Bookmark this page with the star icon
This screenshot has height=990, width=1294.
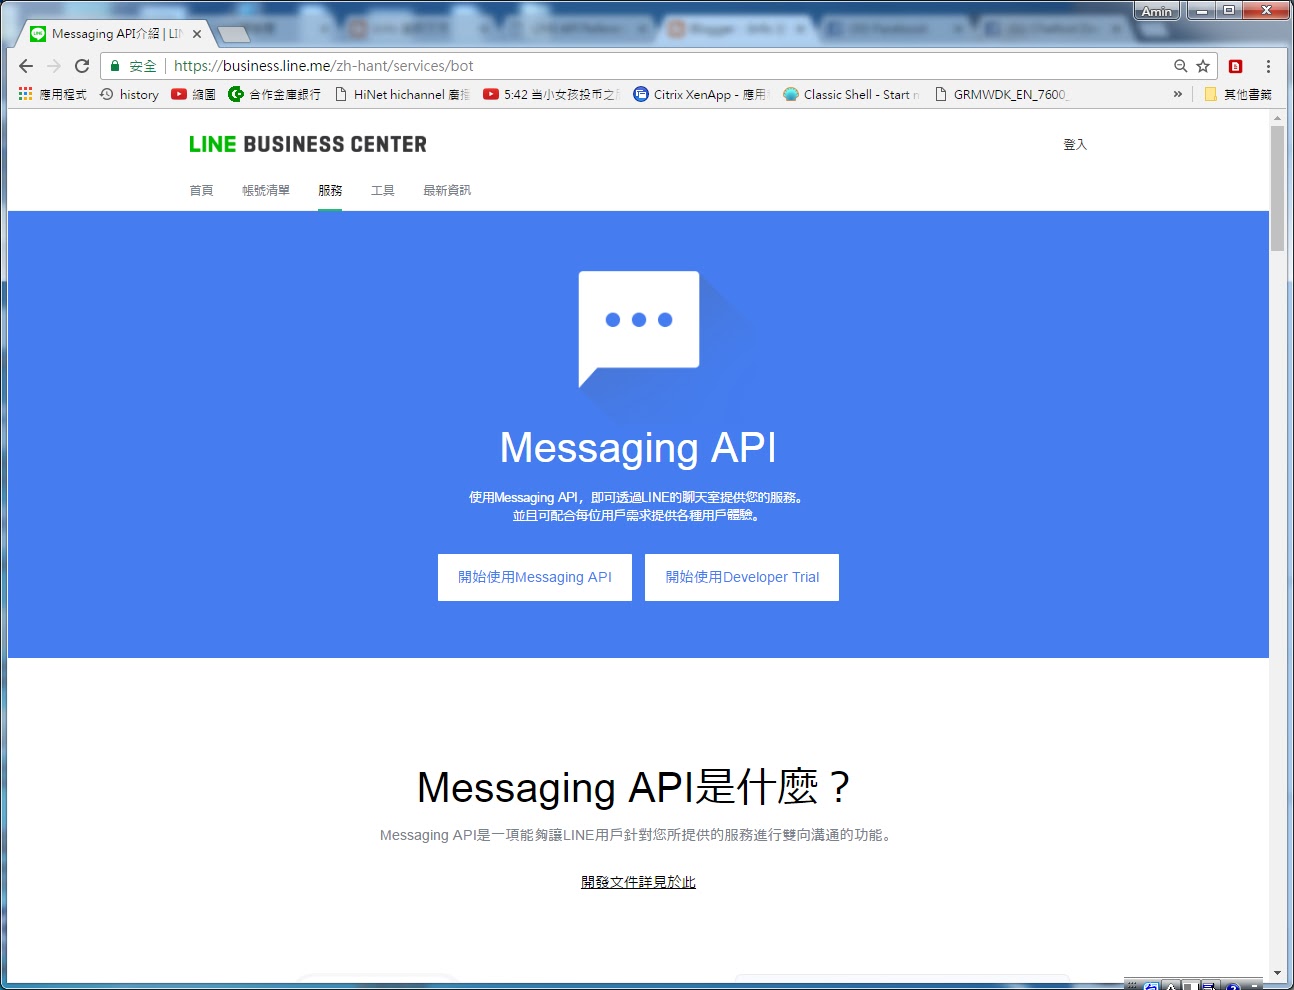coord(1202,65)
